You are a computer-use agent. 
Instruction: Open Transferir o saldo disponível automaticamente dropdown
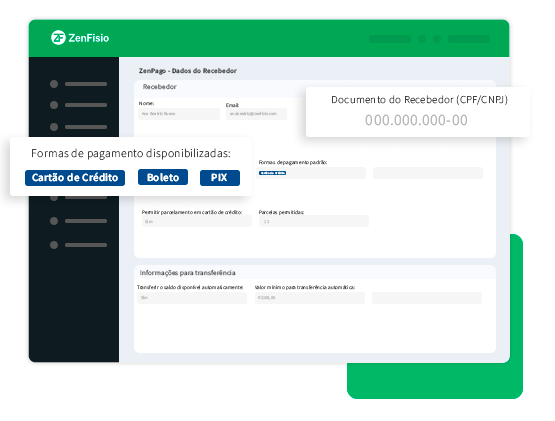click(192, 298)
